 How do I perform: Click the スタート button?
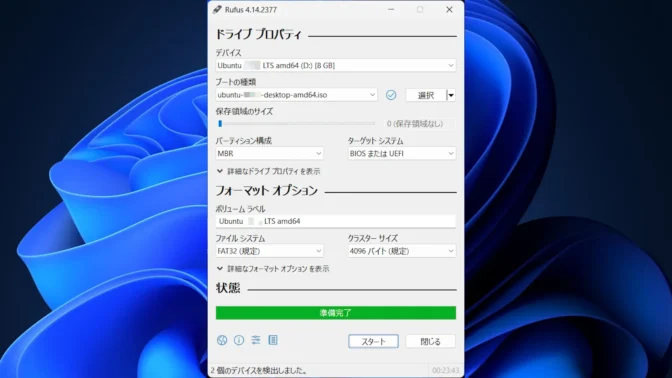pos(373,342)
